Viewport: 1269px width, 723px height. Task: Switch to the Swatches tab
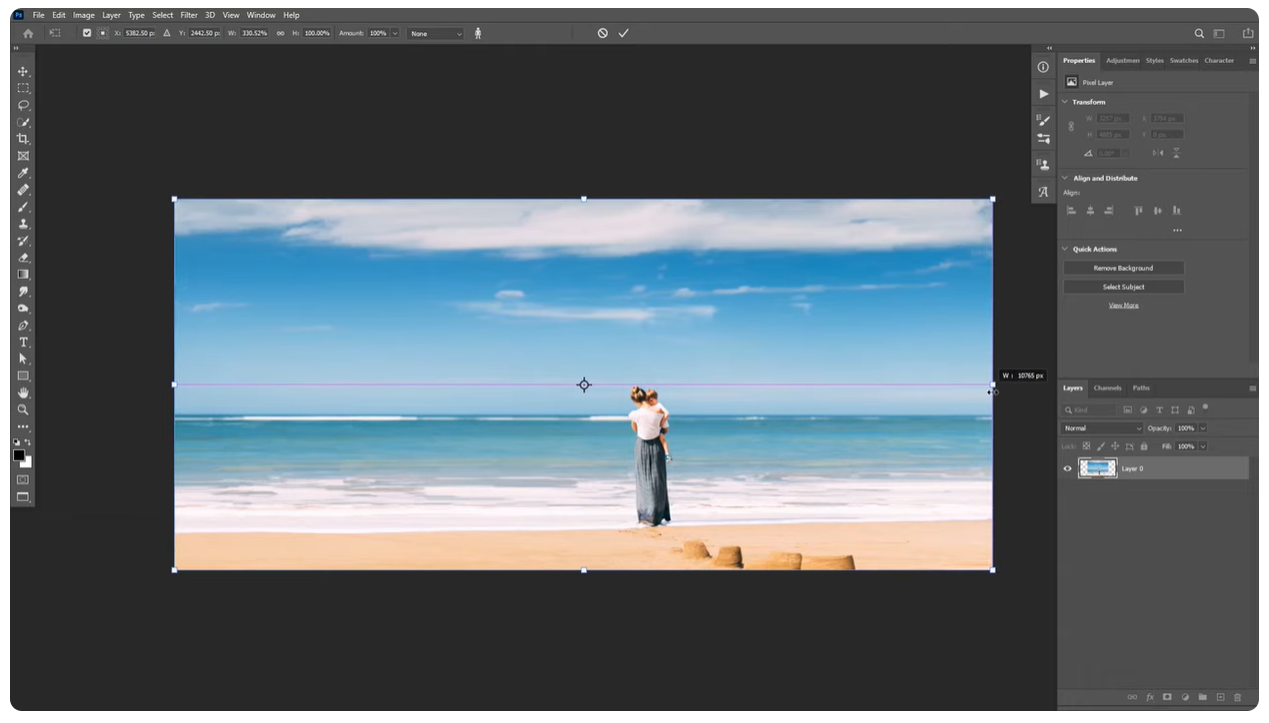click(1184, 60)
